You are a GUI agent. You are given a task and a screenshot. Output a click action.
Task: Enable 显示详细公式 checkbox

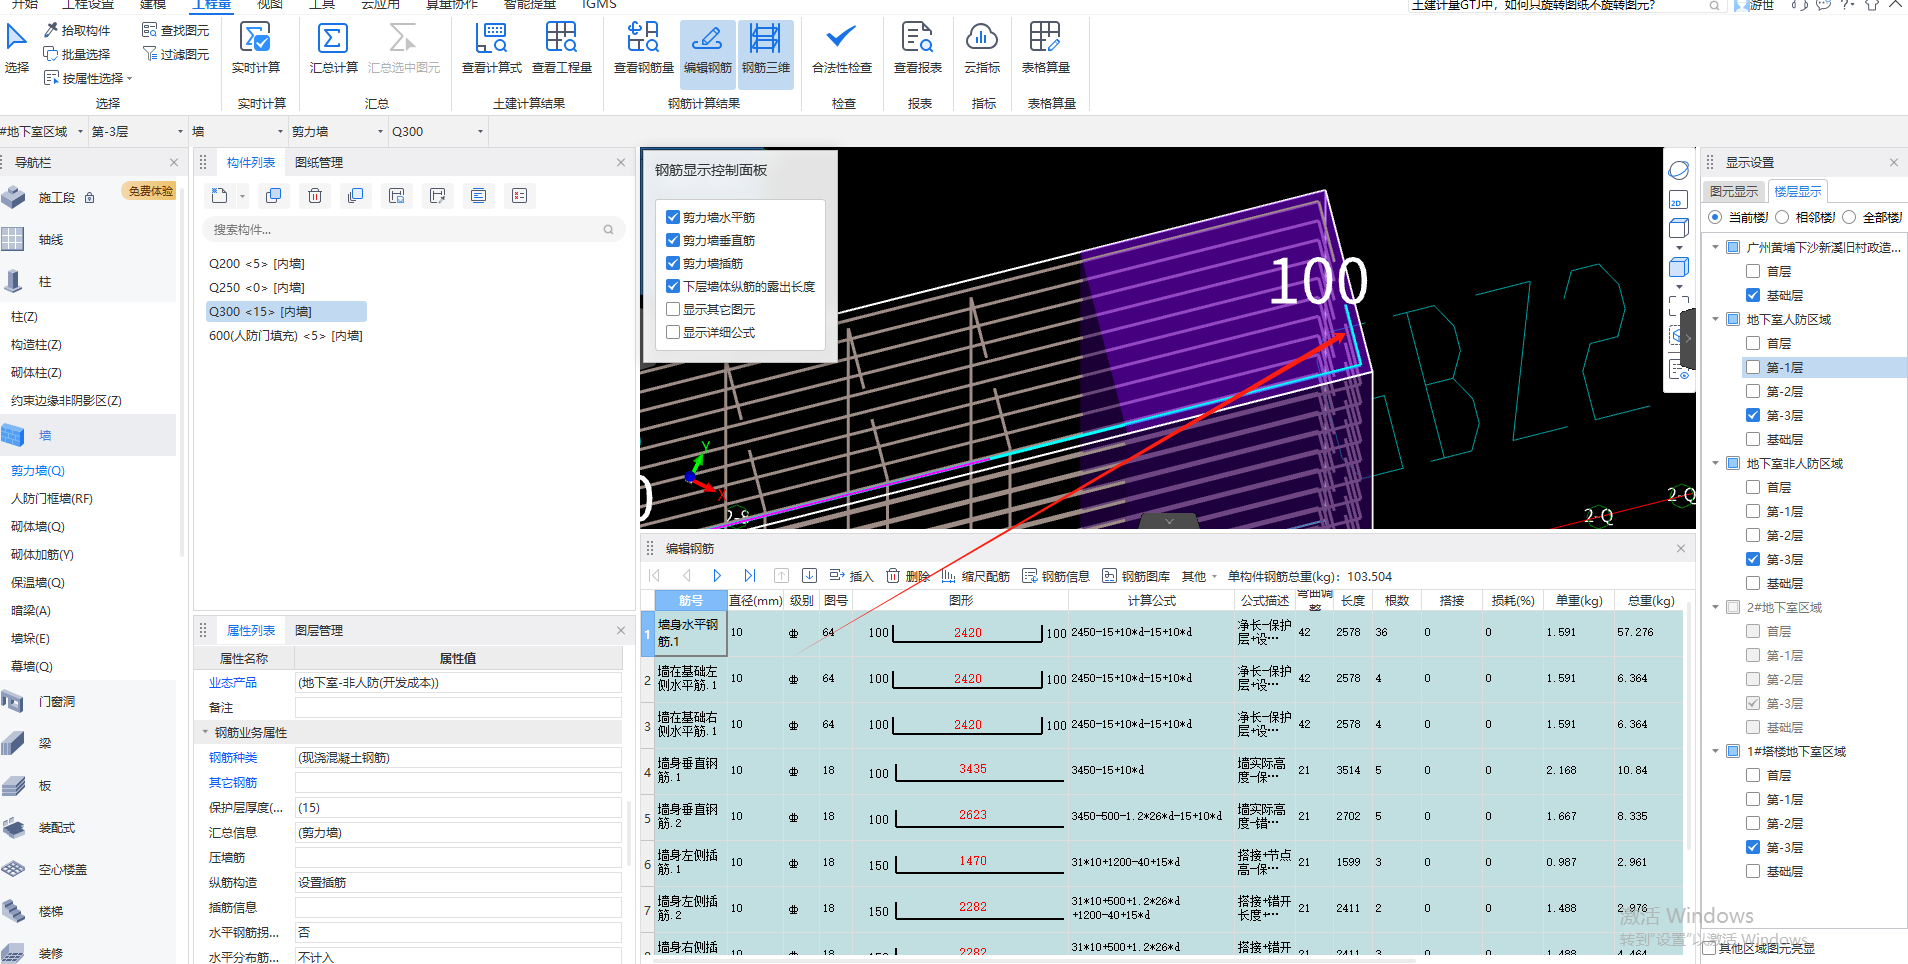click(x=673, y=332)
